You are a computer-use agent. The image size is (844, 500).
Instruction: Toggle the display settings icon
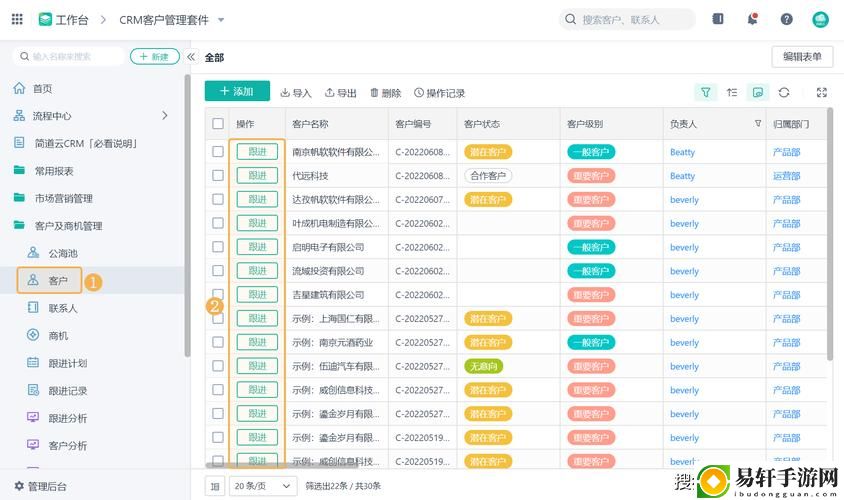click(757, 93)
